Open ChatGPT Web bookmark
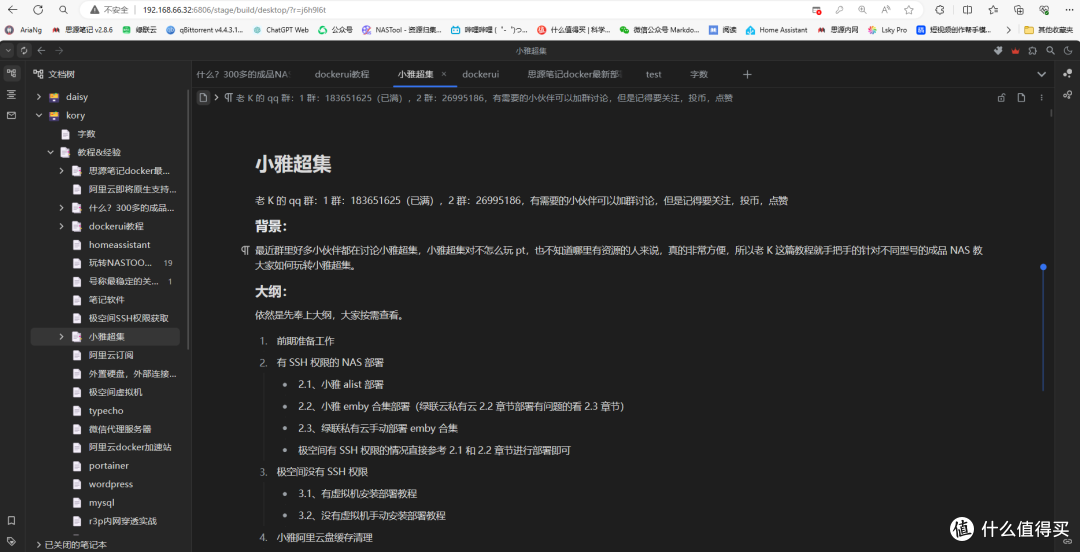The width and height of the screenshot is (1080, 552). pos(281,30)
